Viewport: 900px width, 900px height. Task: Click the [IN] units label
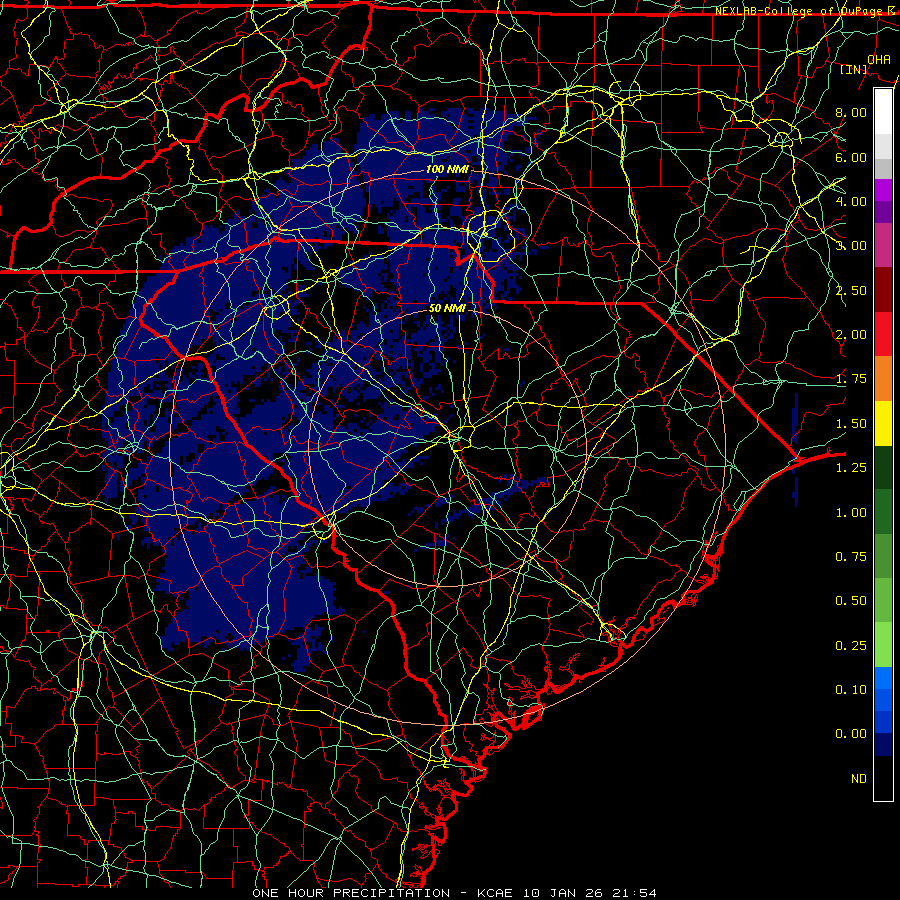tap(854, 69)
